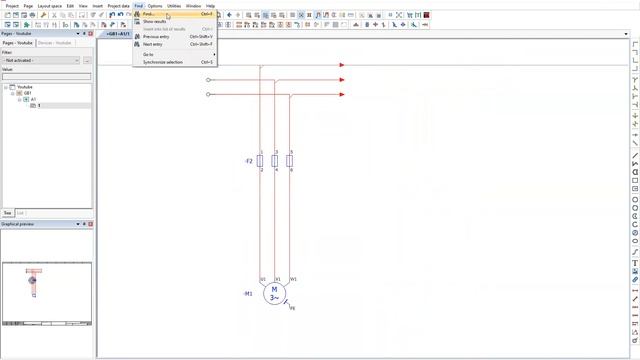Open the Page menu
Image resolution: width=640 pixels, height=360 pixels.
[x=28, y=6]
